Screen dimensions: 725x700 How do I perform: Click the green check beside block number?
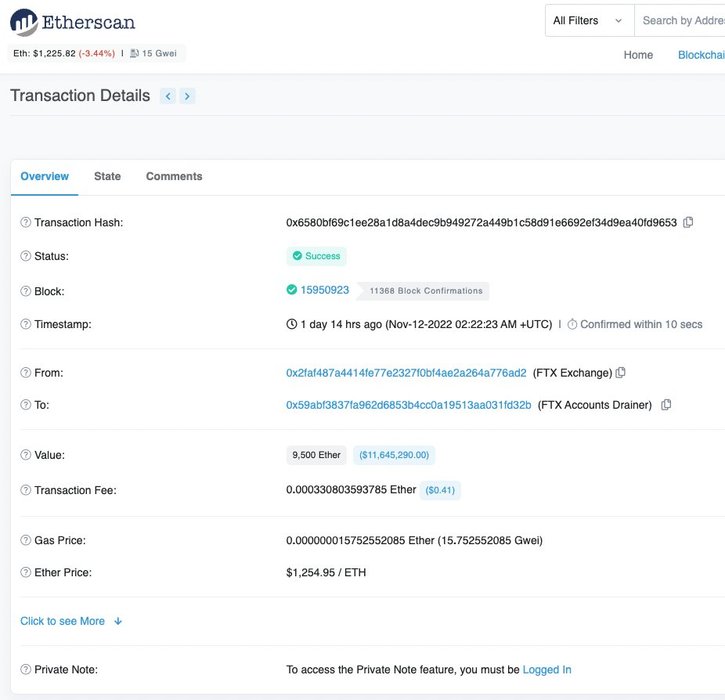point(291,290)
